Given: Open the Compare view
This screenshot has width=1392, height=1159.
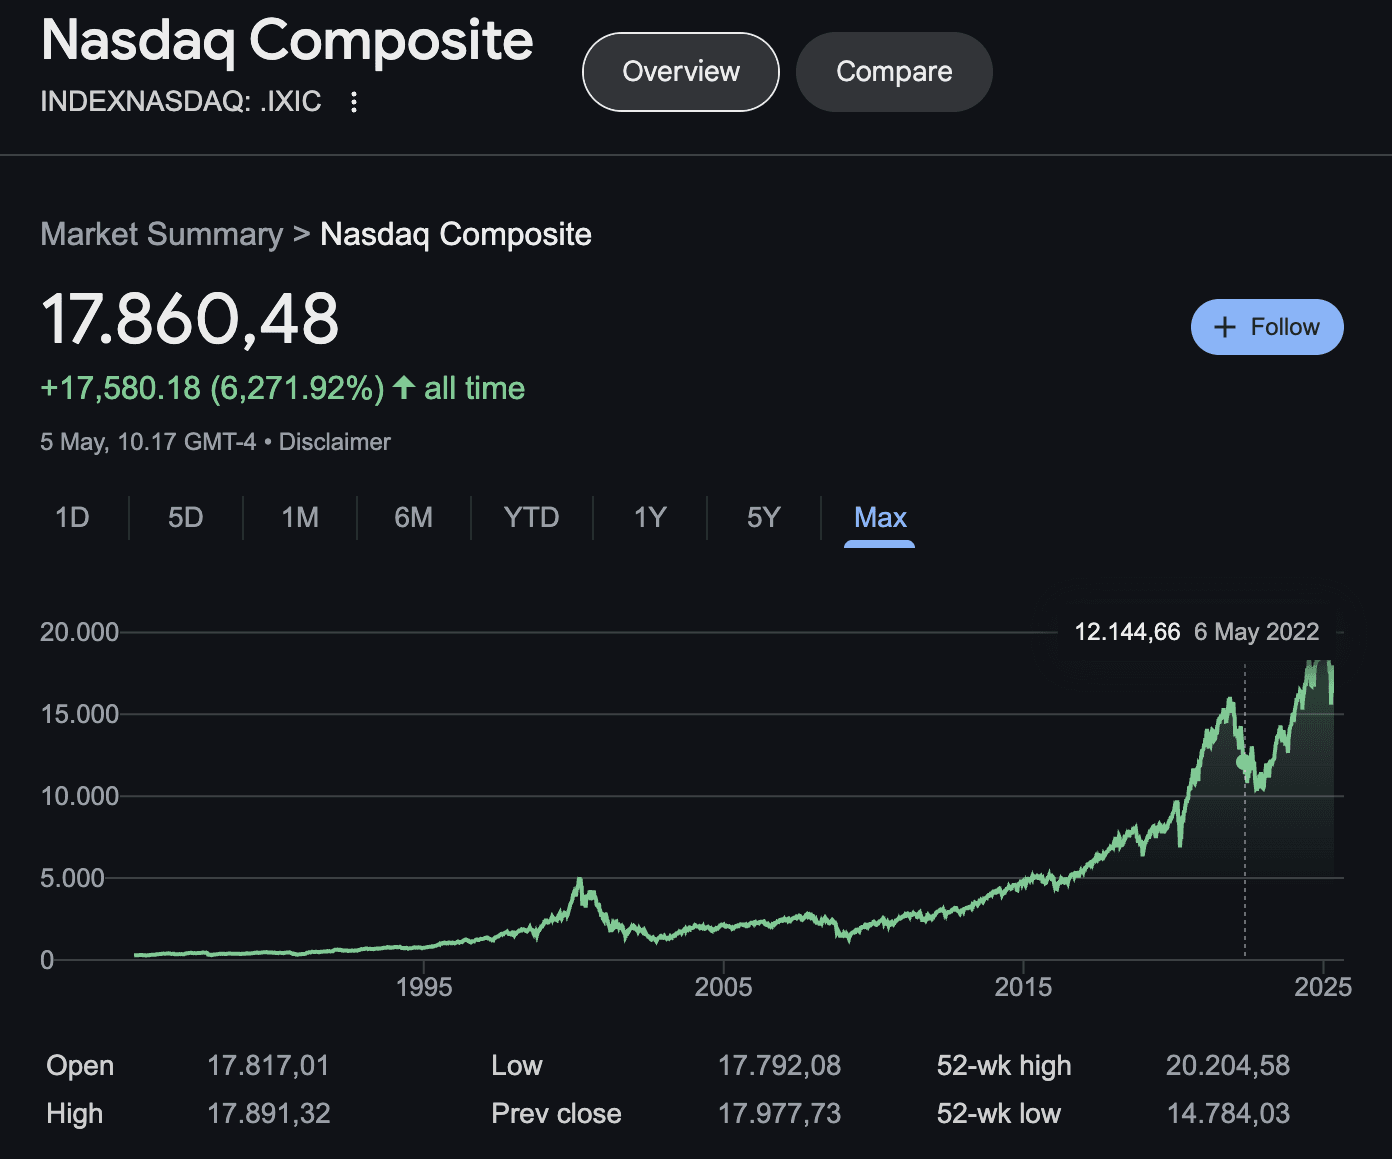Looking at the screenshot, I should [x=894, y=72].
